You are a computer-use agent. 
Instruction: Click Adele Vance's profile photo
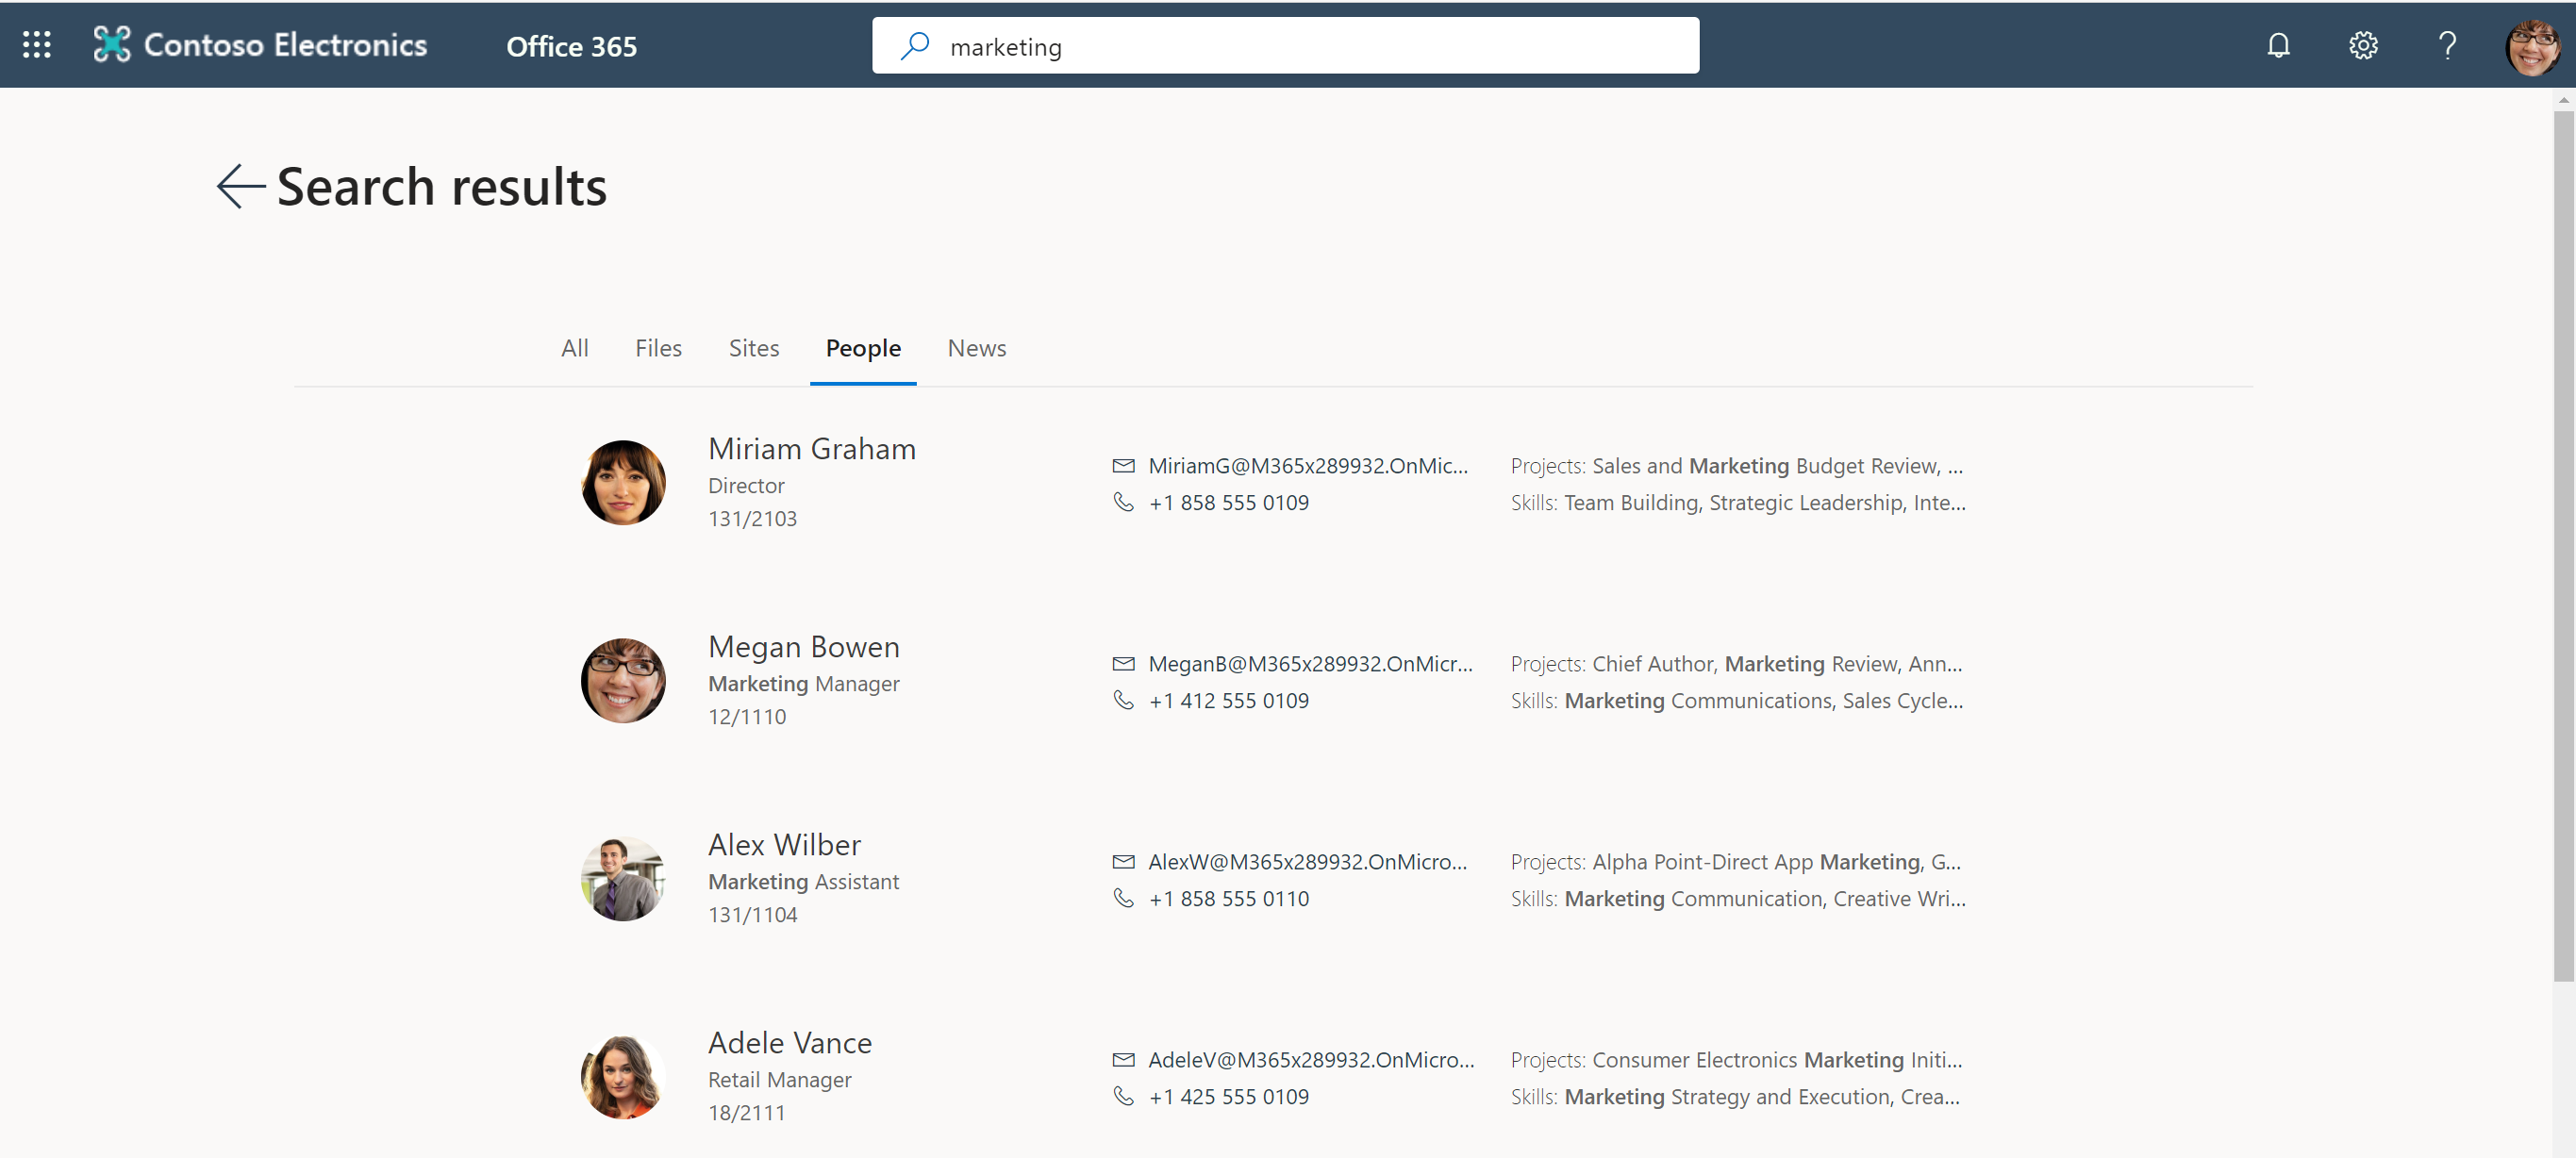pyautogui.click(x=623, y=1077)
